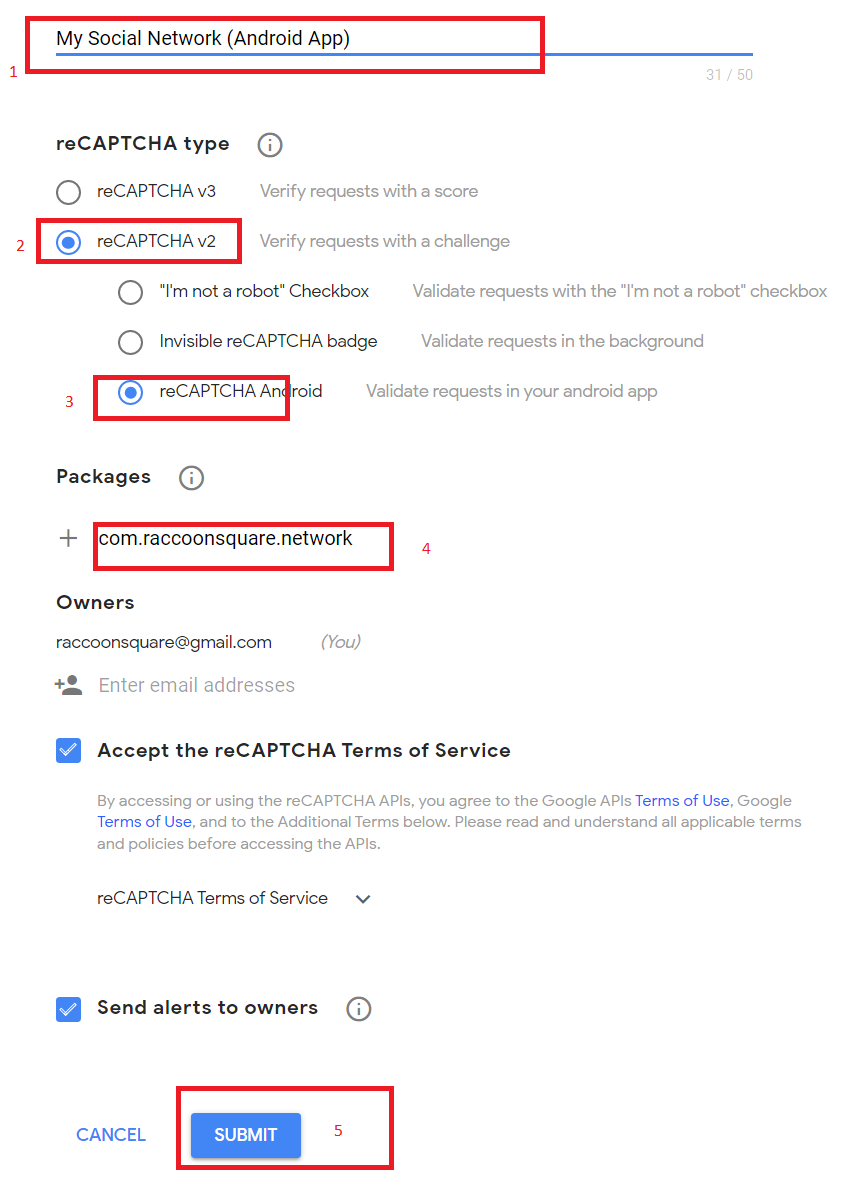Expand the reCAPTCHA Terms of Service section
This screenshot has height=1194, width=863.
tap(362, 898)
